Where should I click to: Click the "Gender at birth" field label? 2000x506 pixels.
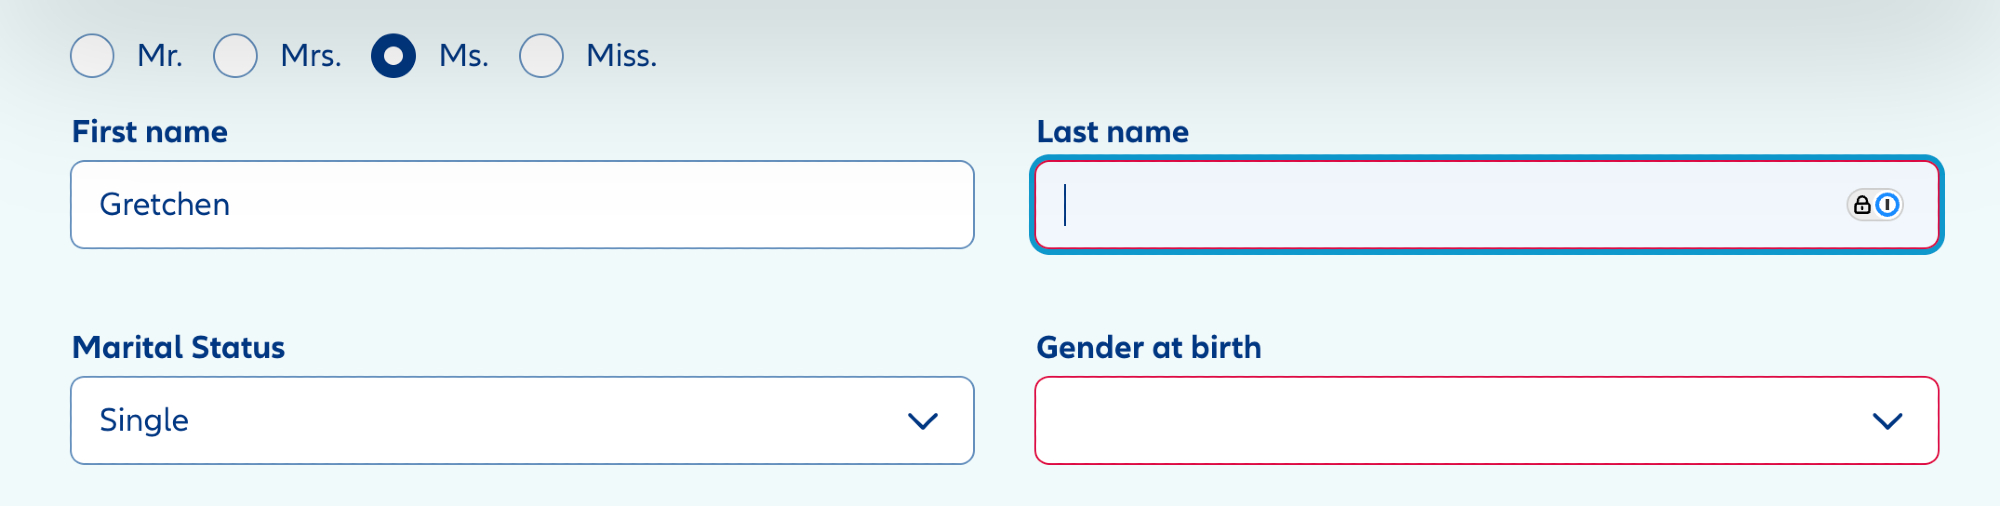coord(1149,348)
